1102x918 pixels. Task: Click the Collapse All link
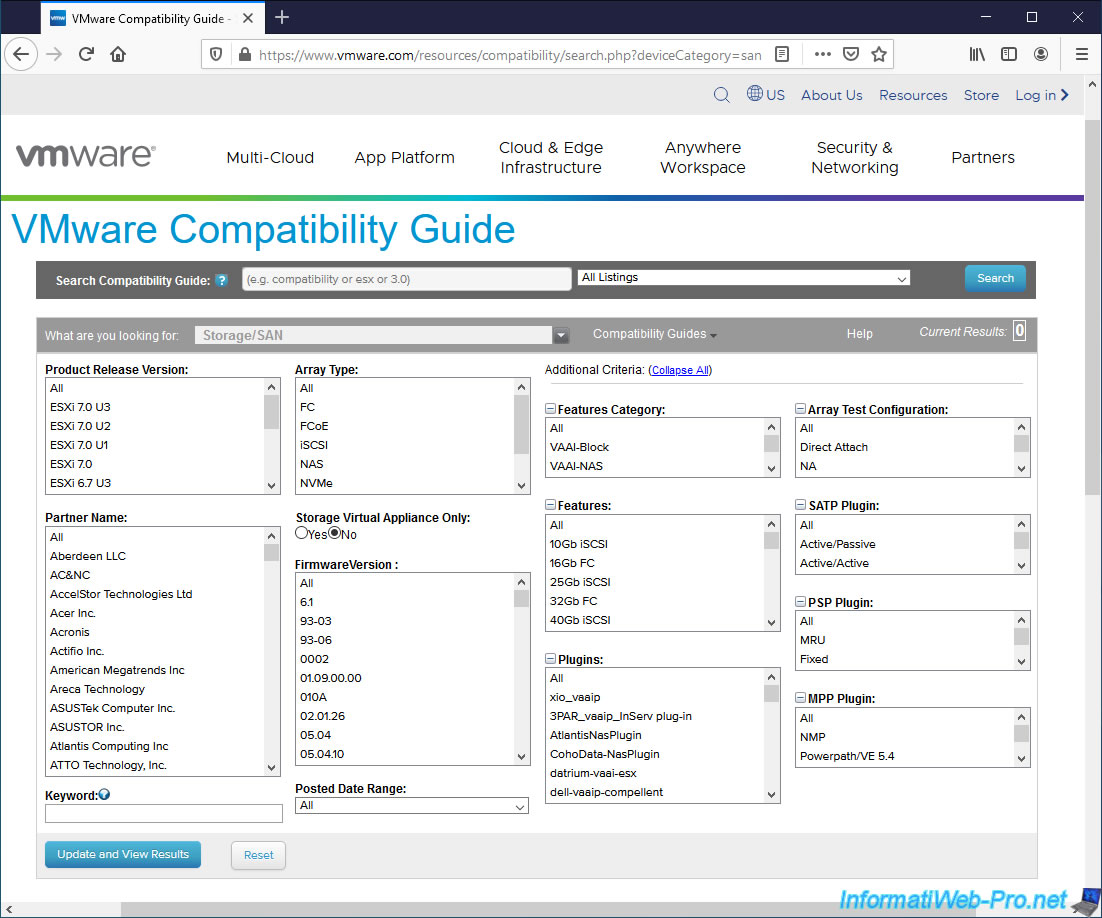click(x=680, y=370)
